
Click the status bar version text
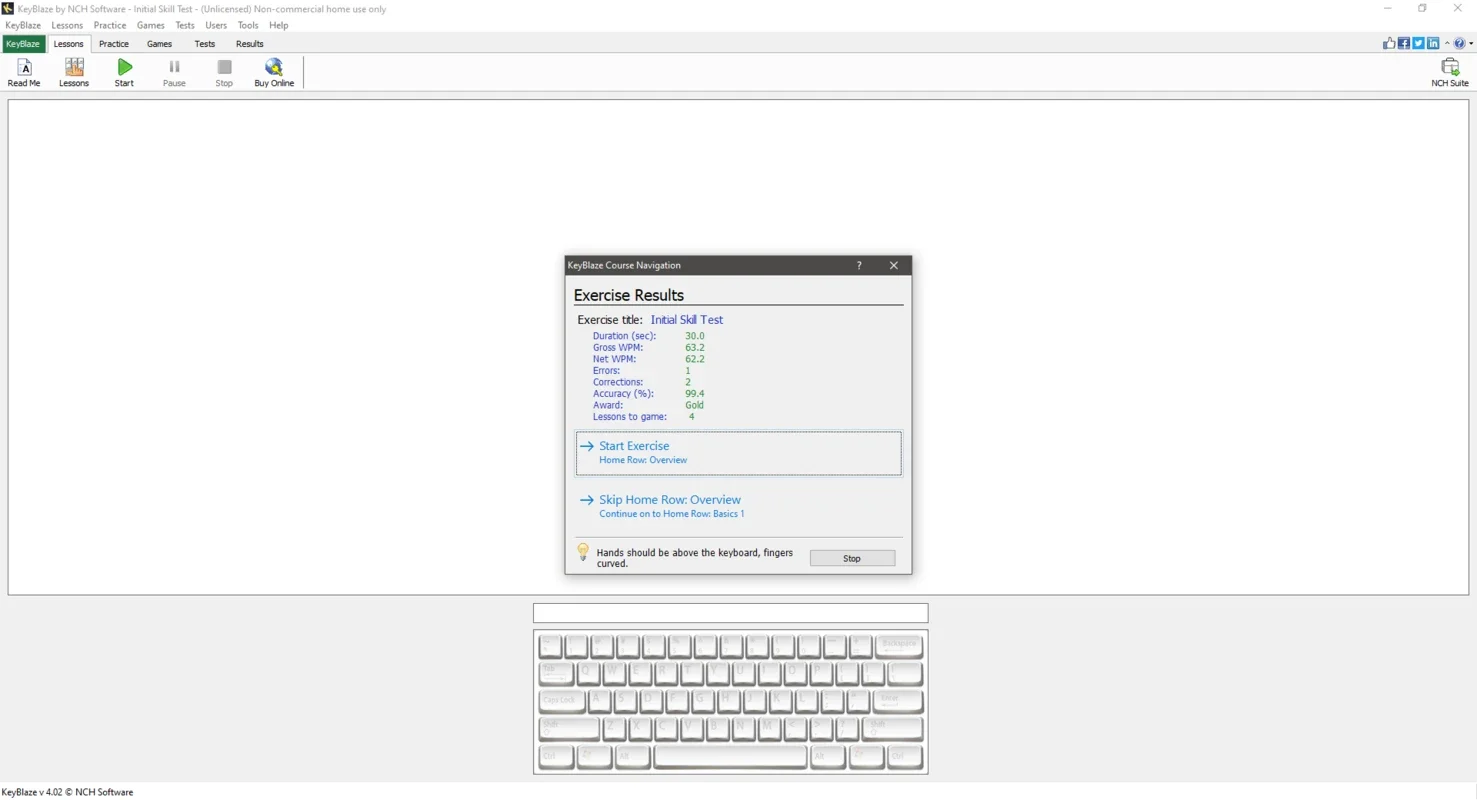point(67,792)
